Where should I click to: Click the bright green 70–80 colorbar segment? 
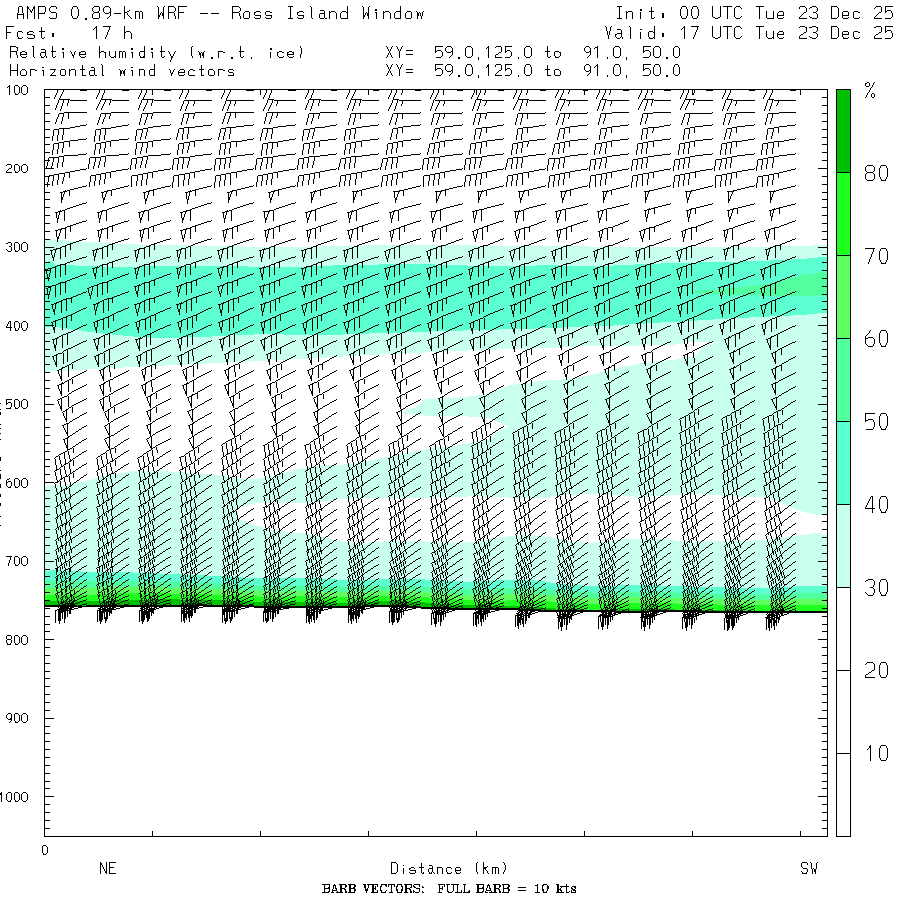click(x=843, y=214)
